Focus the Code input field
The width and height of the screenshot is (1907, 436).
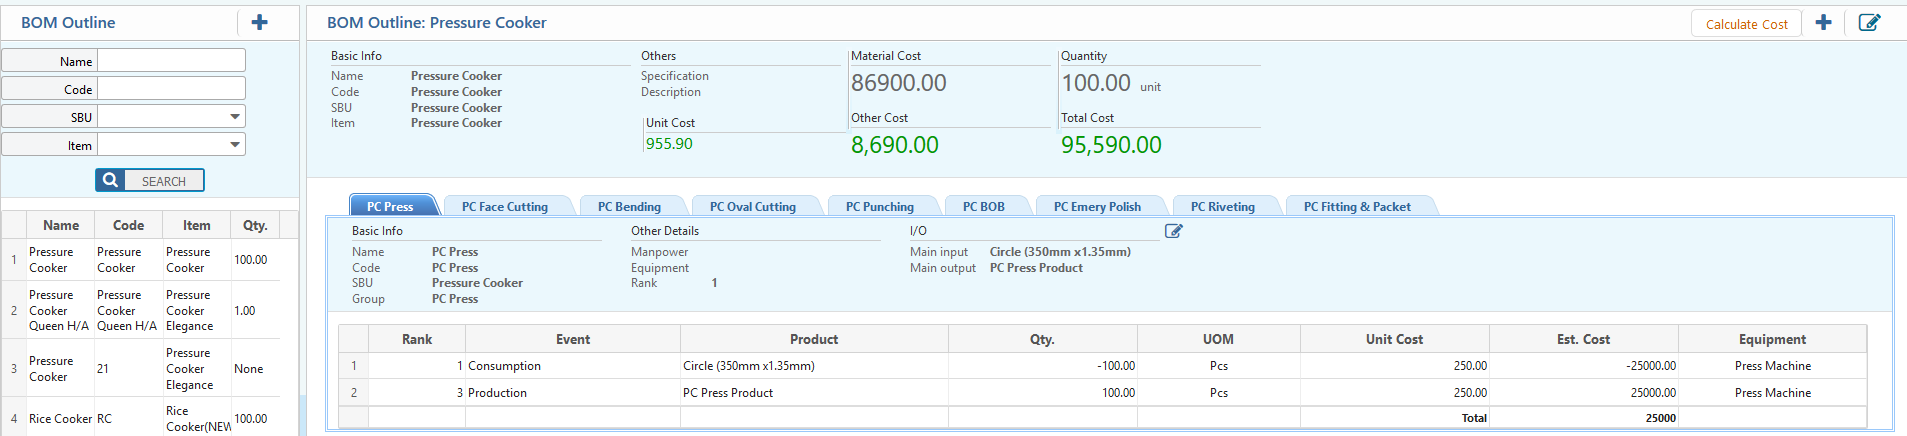pyautogui.click(x=171, y=89)
